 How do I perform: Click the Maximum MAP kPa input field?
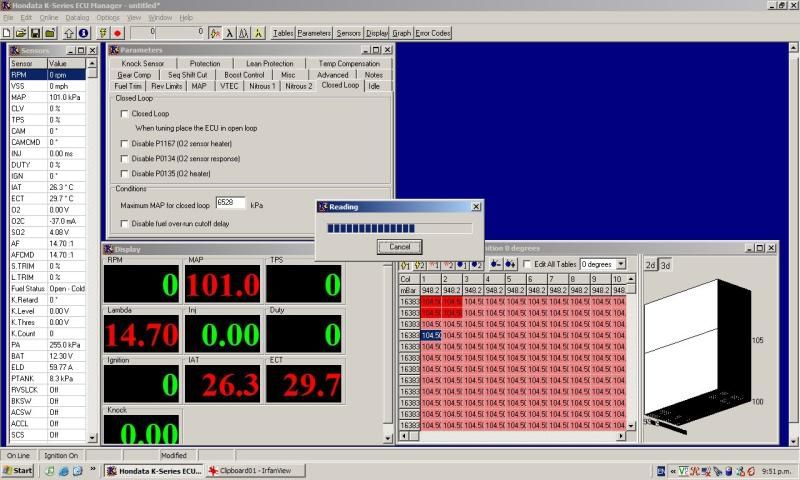tap(231, 203)
